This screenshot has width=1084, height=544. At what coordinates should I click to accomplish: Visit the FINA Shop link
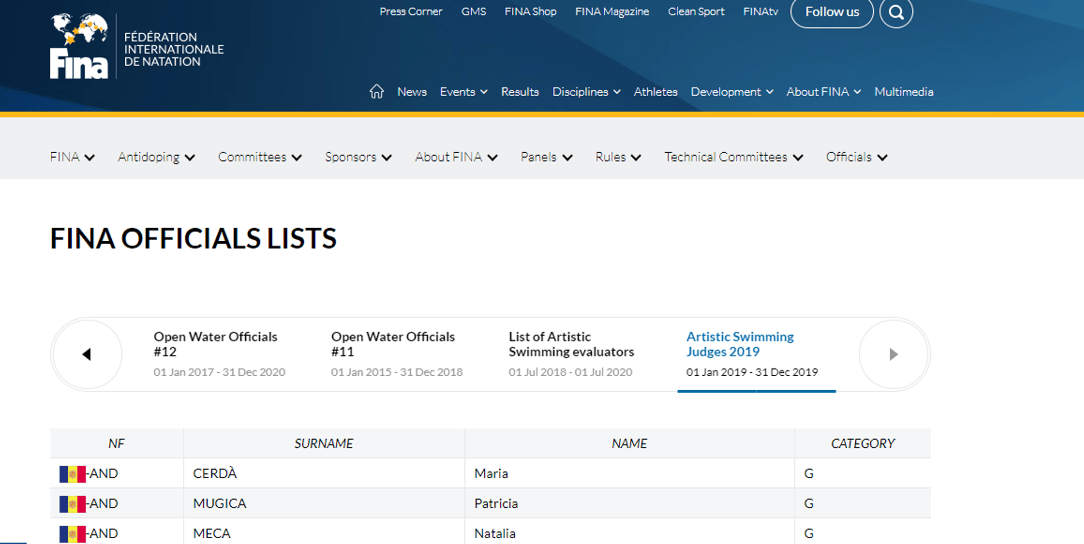tap(530, 11)
